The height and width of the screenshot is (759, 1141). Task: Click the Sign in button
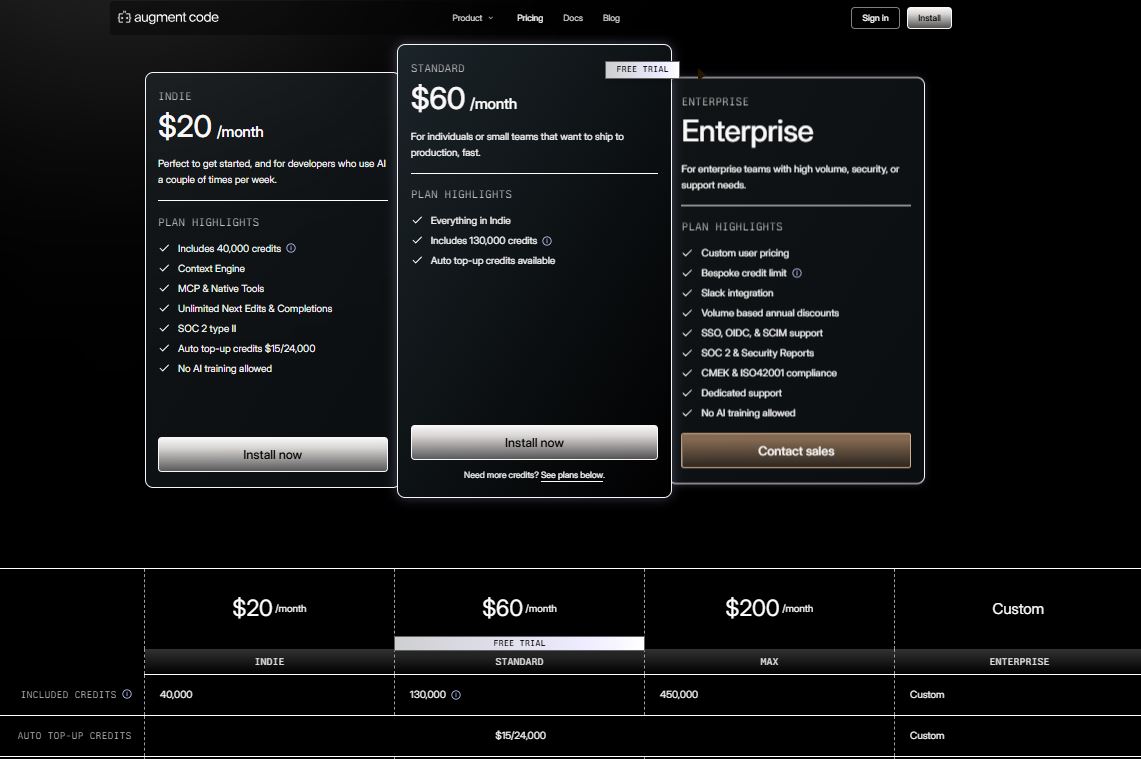pyautogui.click(x=874, y=17)
